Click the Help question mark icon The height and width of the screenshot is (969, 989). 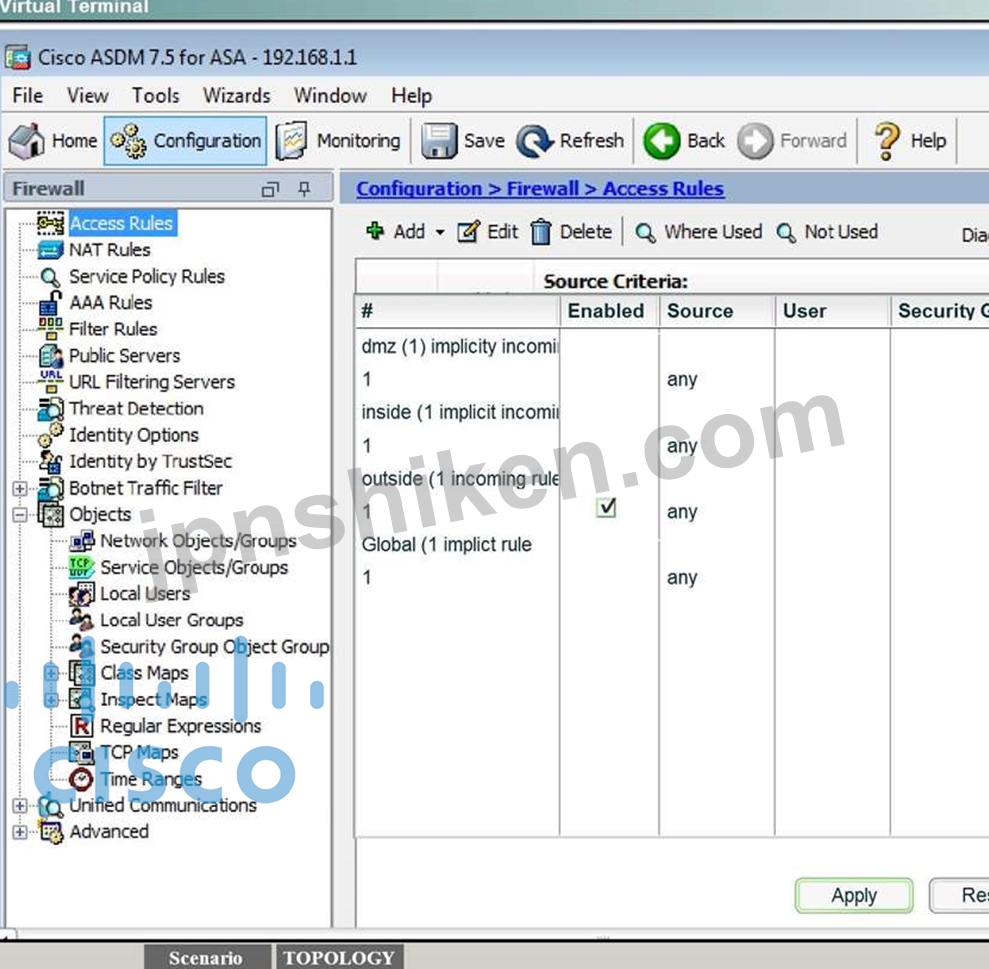887,141
